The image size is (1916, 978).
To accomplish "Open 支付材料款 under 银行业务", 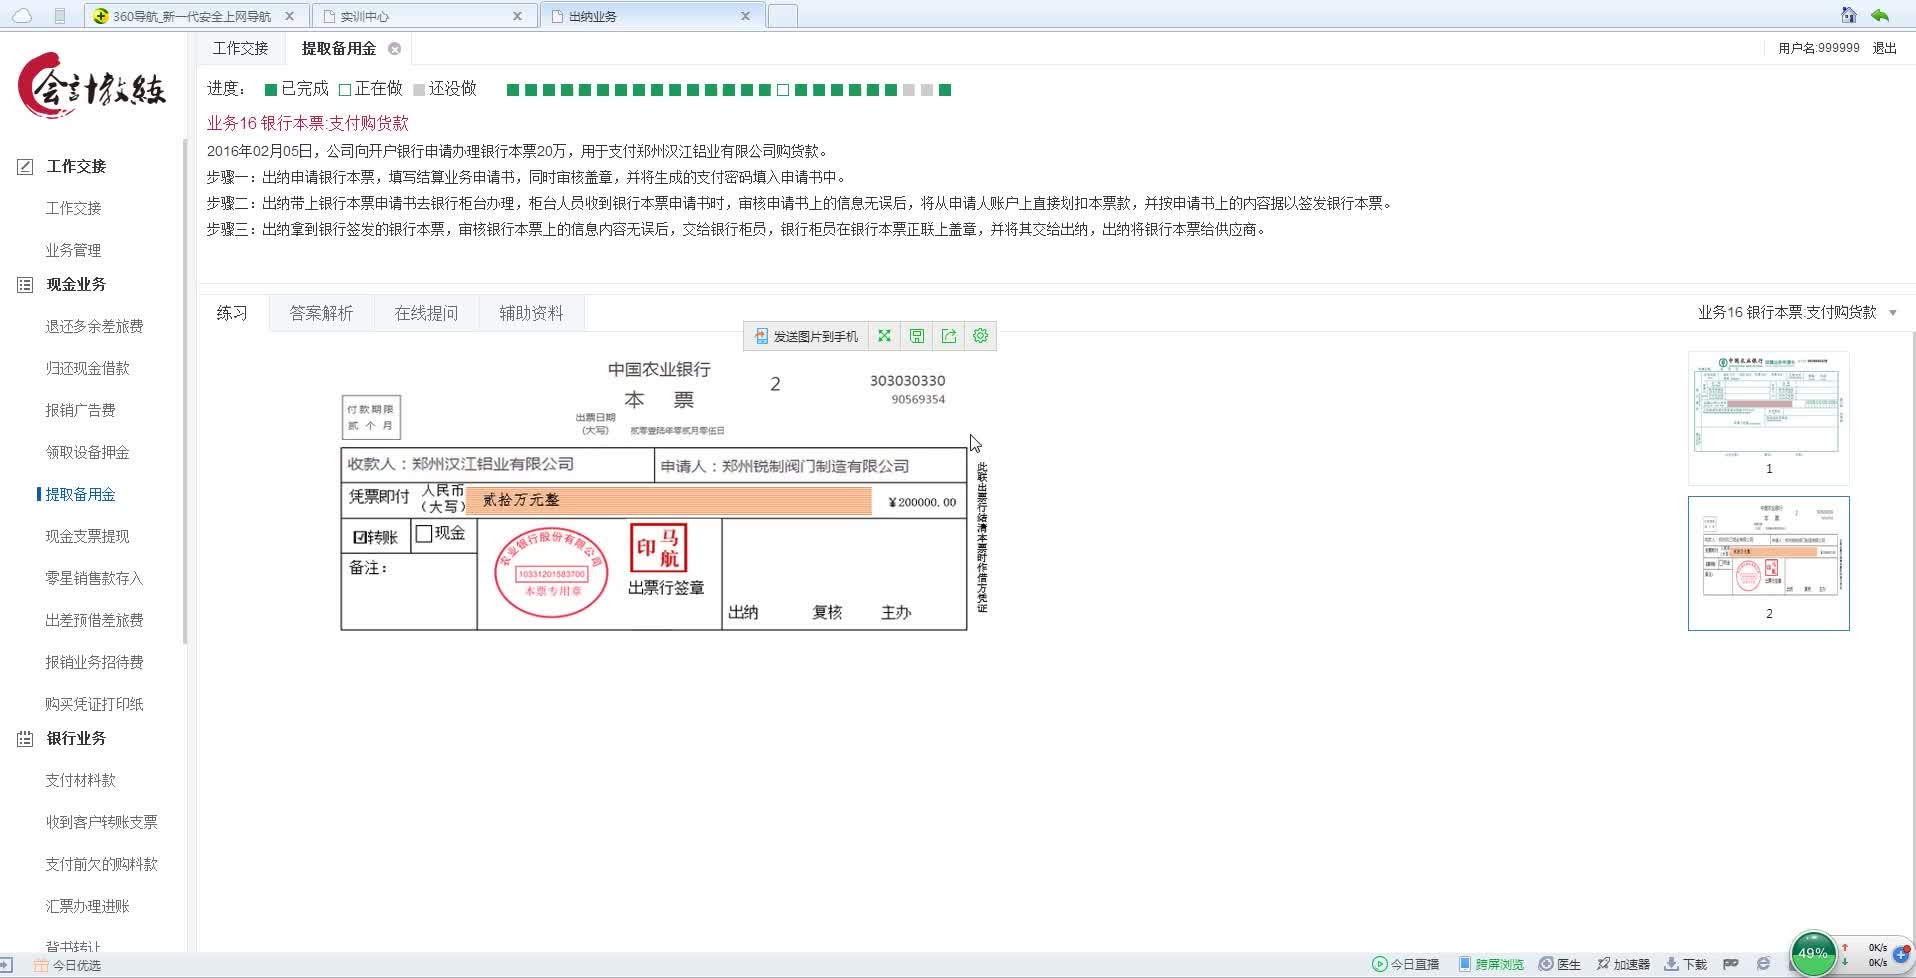I will (80, 780).
